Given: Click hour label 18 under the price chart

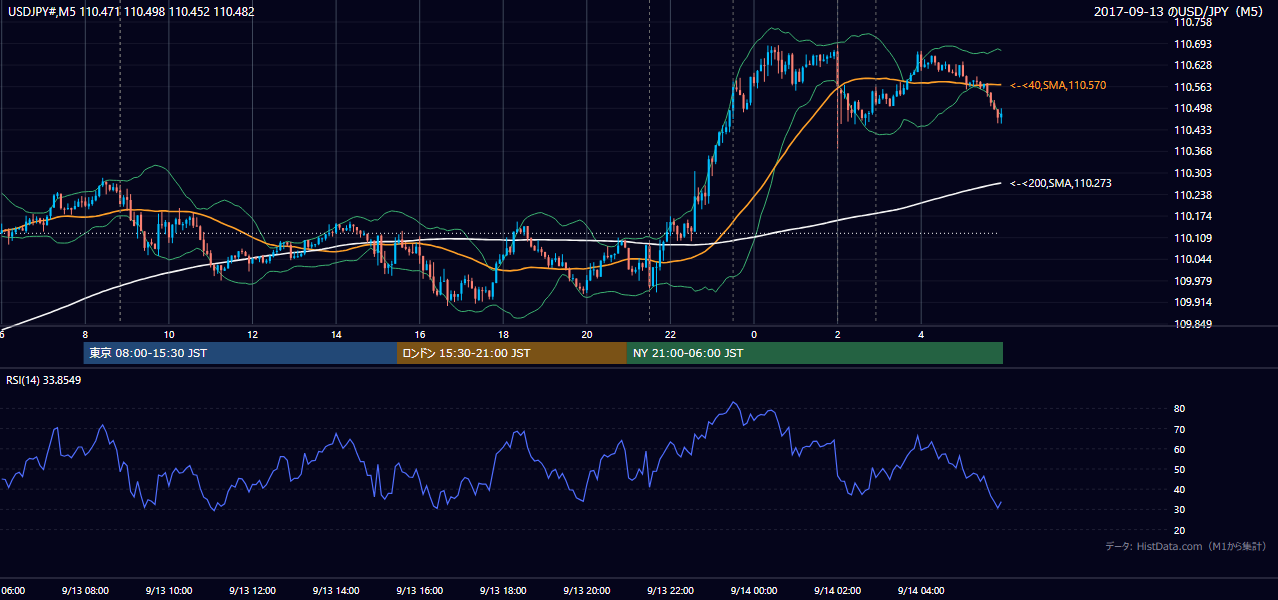Looking at the screenshot, I should 503,335.
